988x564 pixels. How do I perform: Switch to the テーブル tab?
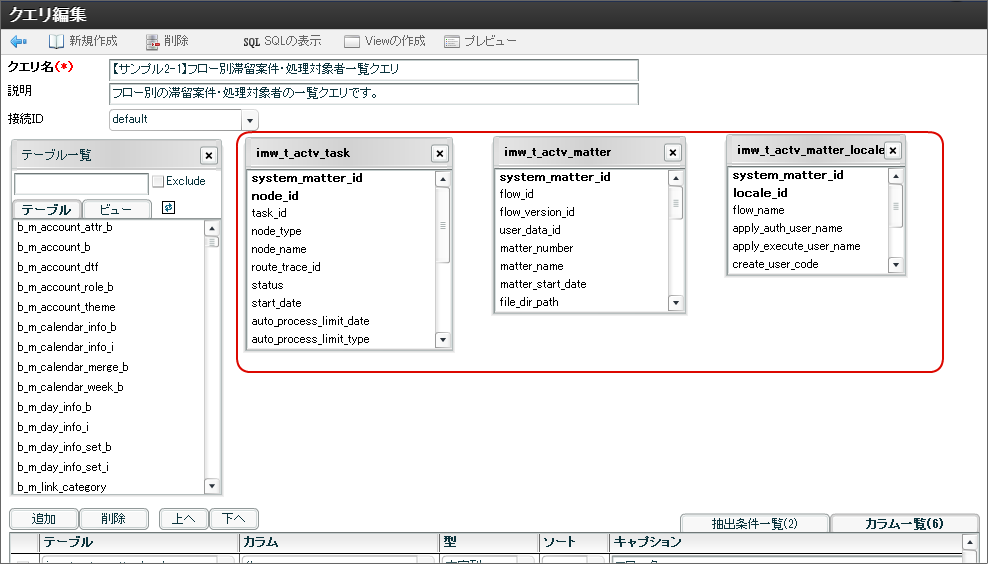47,209
